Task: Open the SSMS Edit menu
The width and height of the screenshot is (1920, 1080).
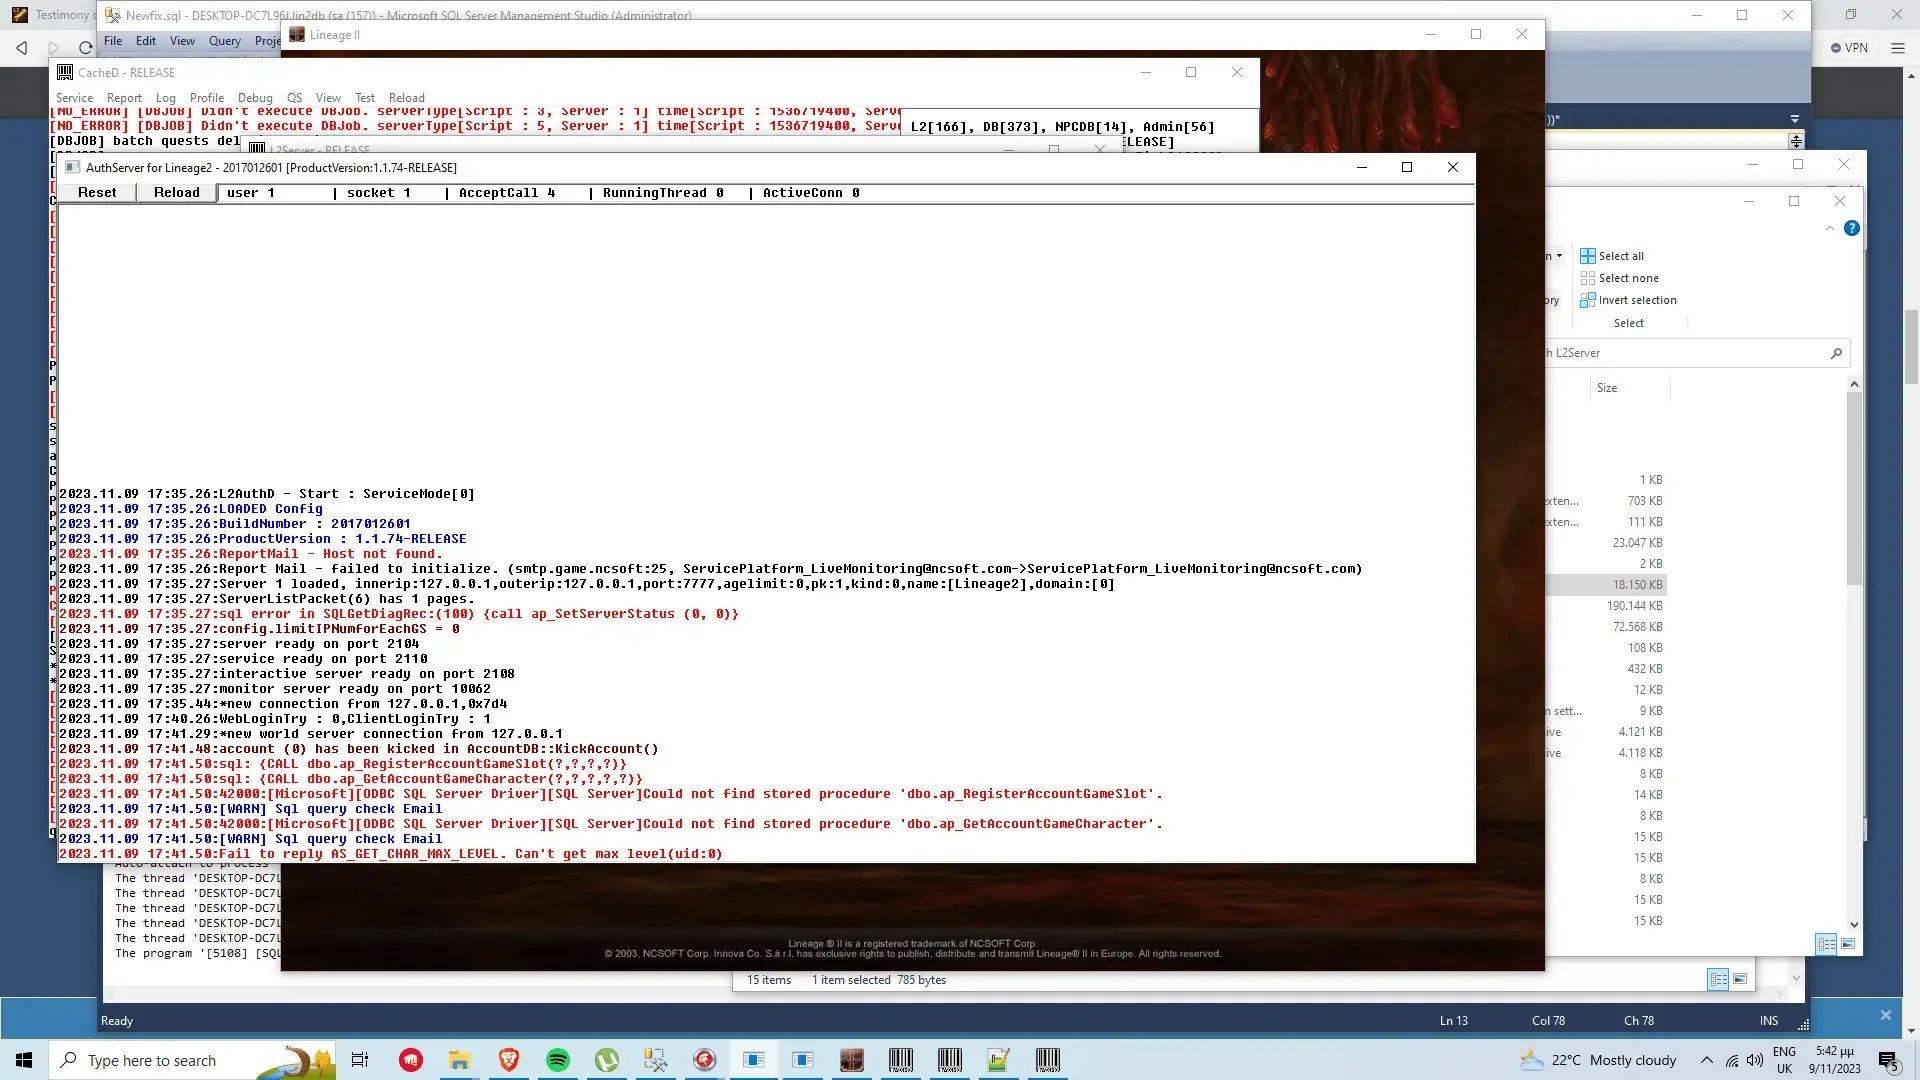Action: pyautogui.click(x=146, y=41)
